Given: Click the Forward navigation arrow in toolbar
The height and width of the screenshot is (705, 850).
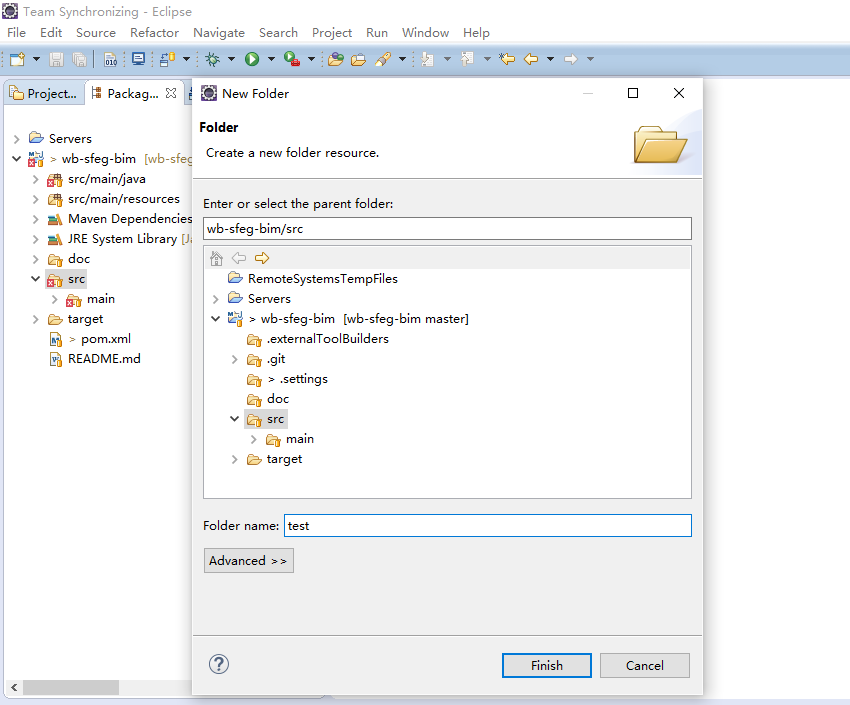Looking at the screenshot, I should click(x=571, y=59).
